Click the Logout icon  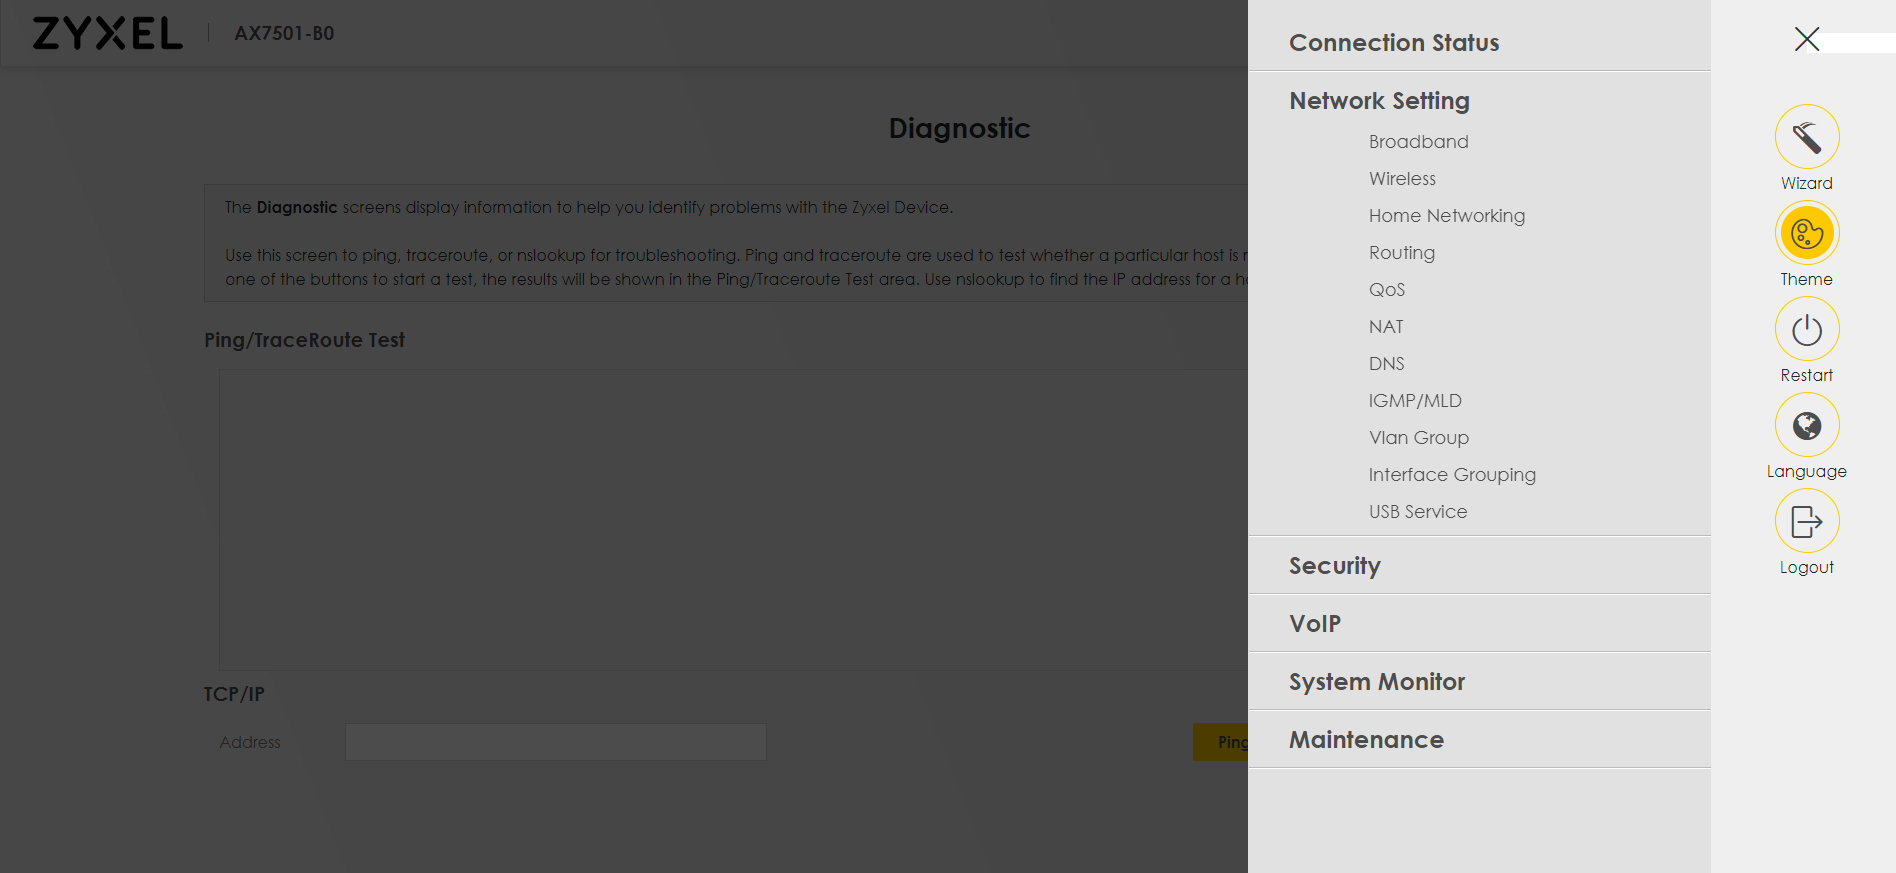[1806, 521]
